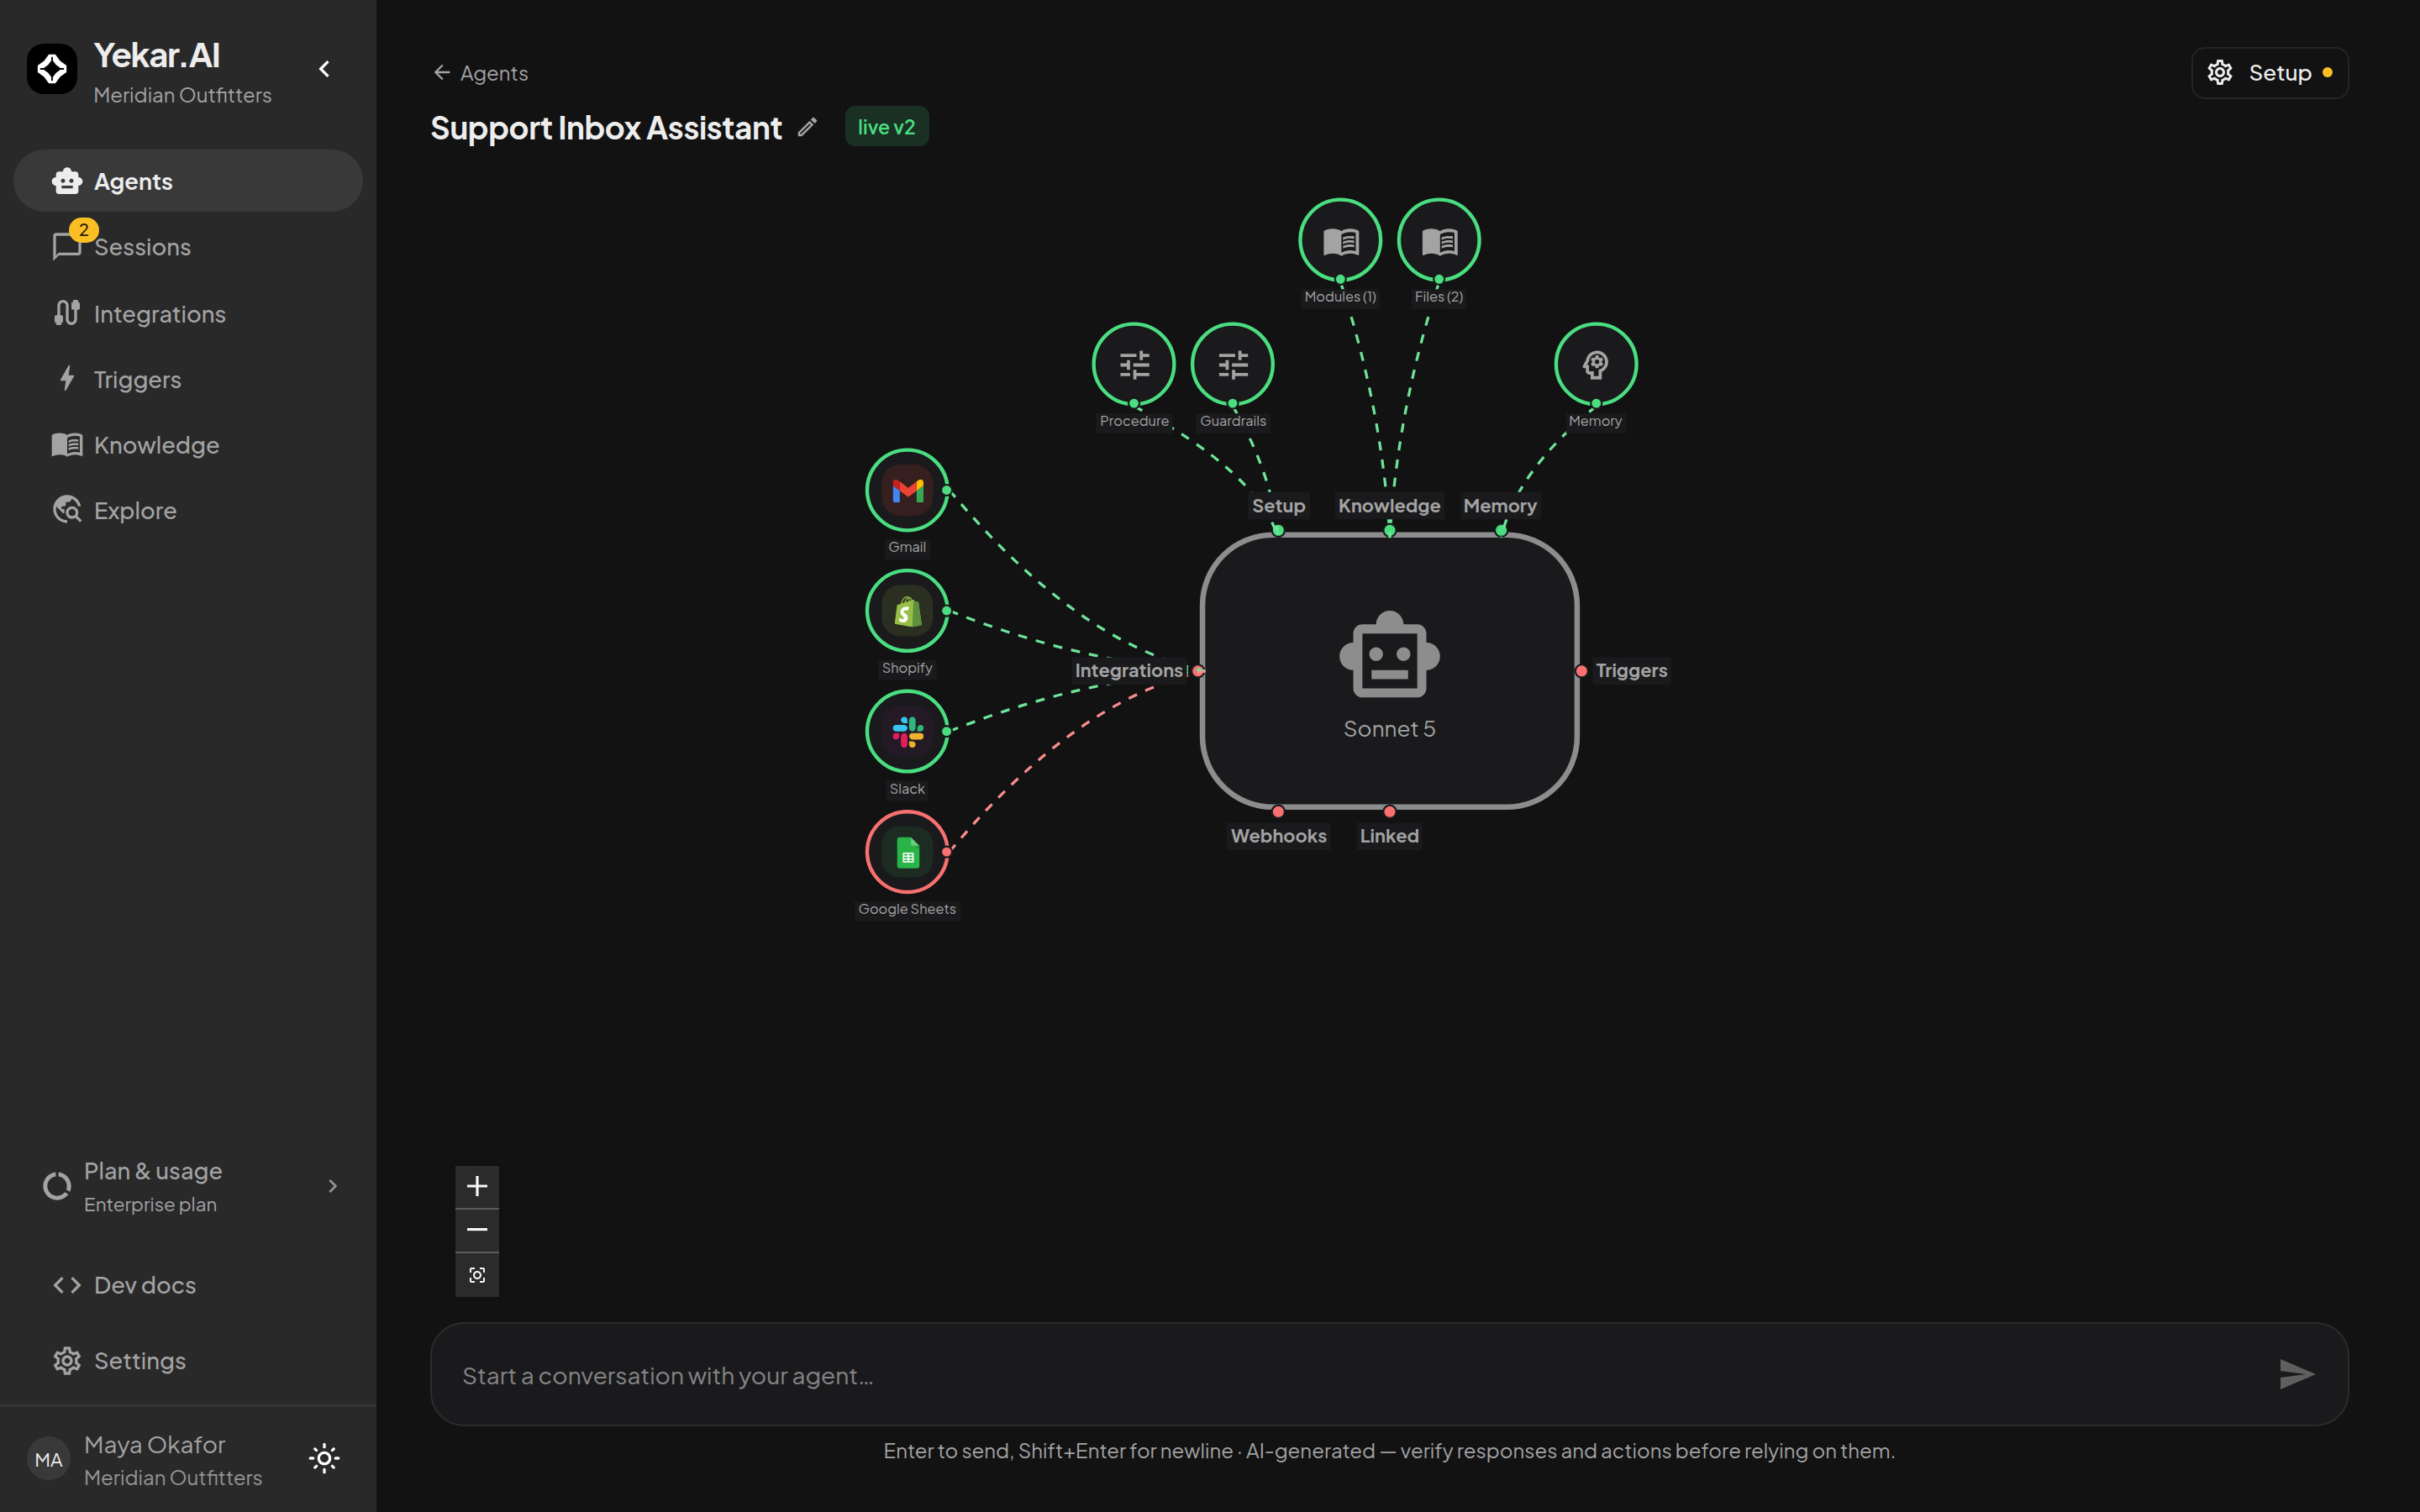Viewport: 2420px width, 1512px height.
Task: Select the Gmail integration node
Action: [907, 490]
